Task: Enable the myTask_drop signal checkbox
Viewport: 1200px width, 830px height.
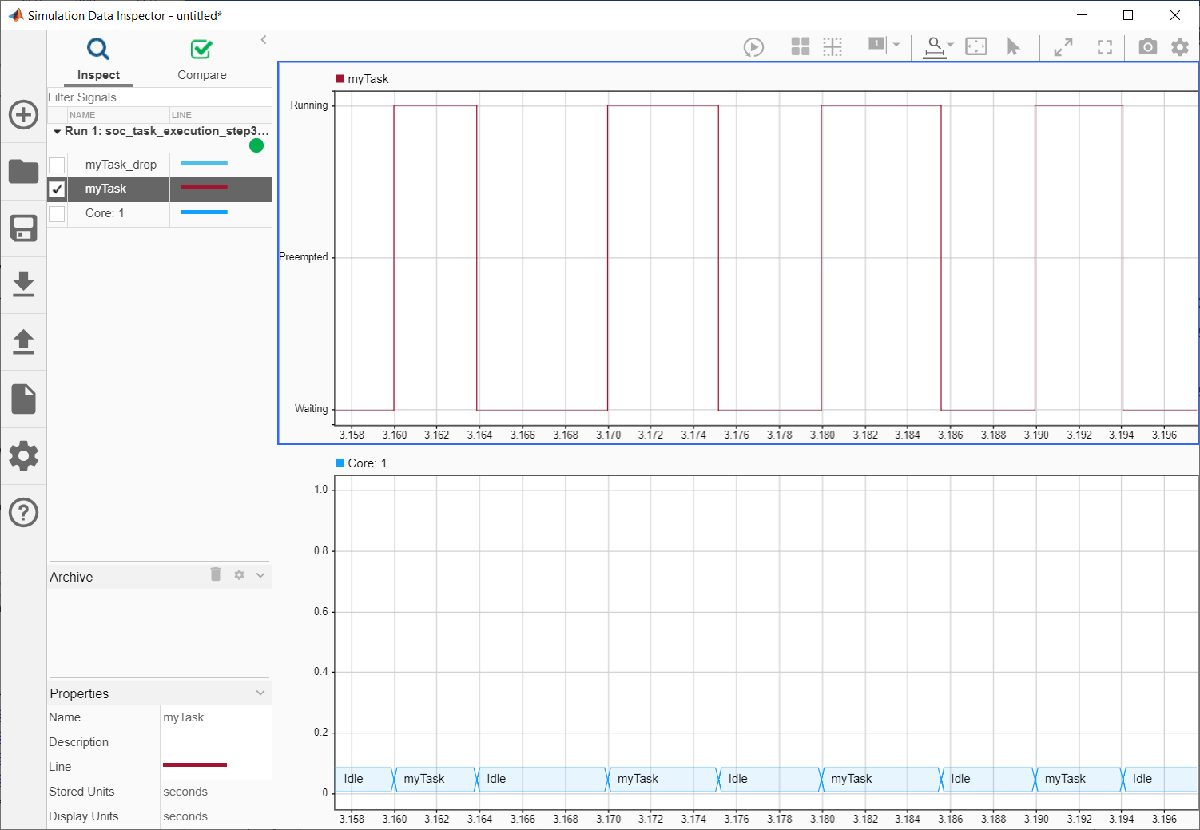Action: click(x=58, y=165)
